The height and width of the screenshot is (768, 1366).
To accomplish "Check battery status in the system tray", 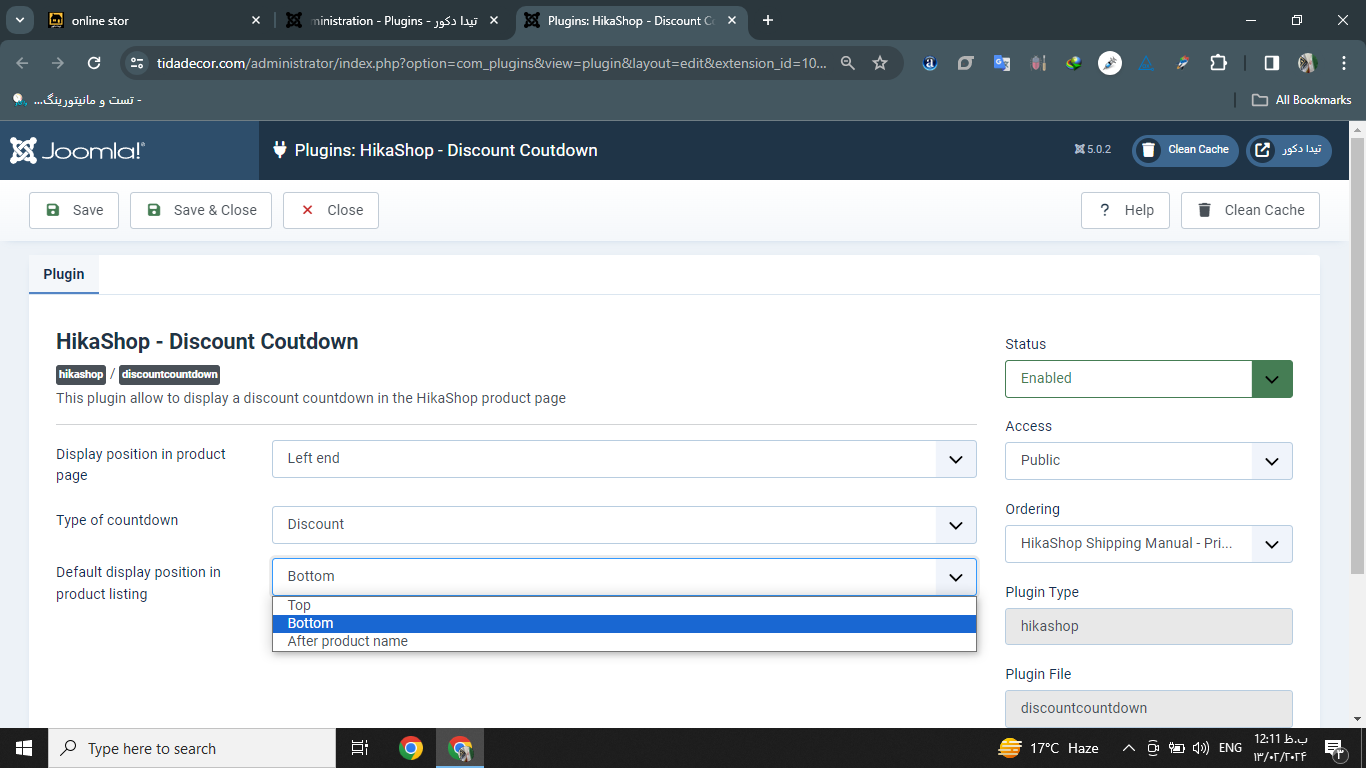I will 1177,748.
